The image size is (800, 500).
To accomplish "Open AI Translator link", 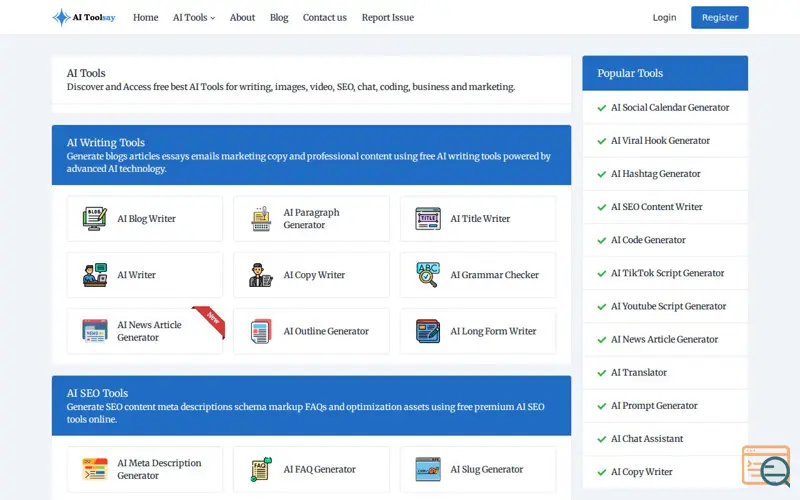I will pos(639,372).
